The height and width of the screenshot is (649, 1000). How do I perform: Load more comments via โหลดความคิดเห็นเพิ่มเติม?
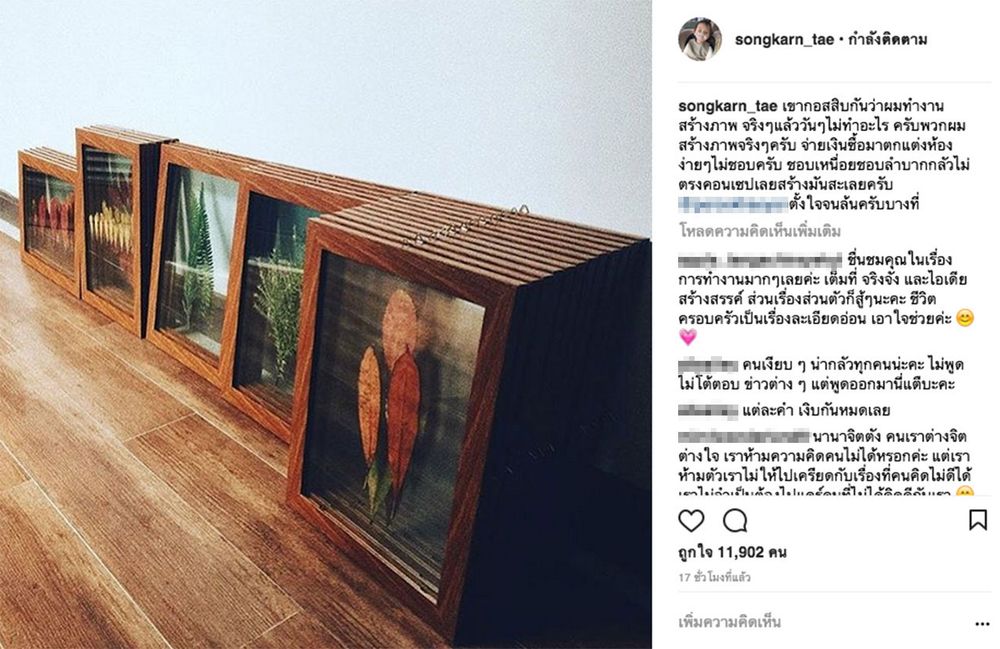tap(760, 231)
